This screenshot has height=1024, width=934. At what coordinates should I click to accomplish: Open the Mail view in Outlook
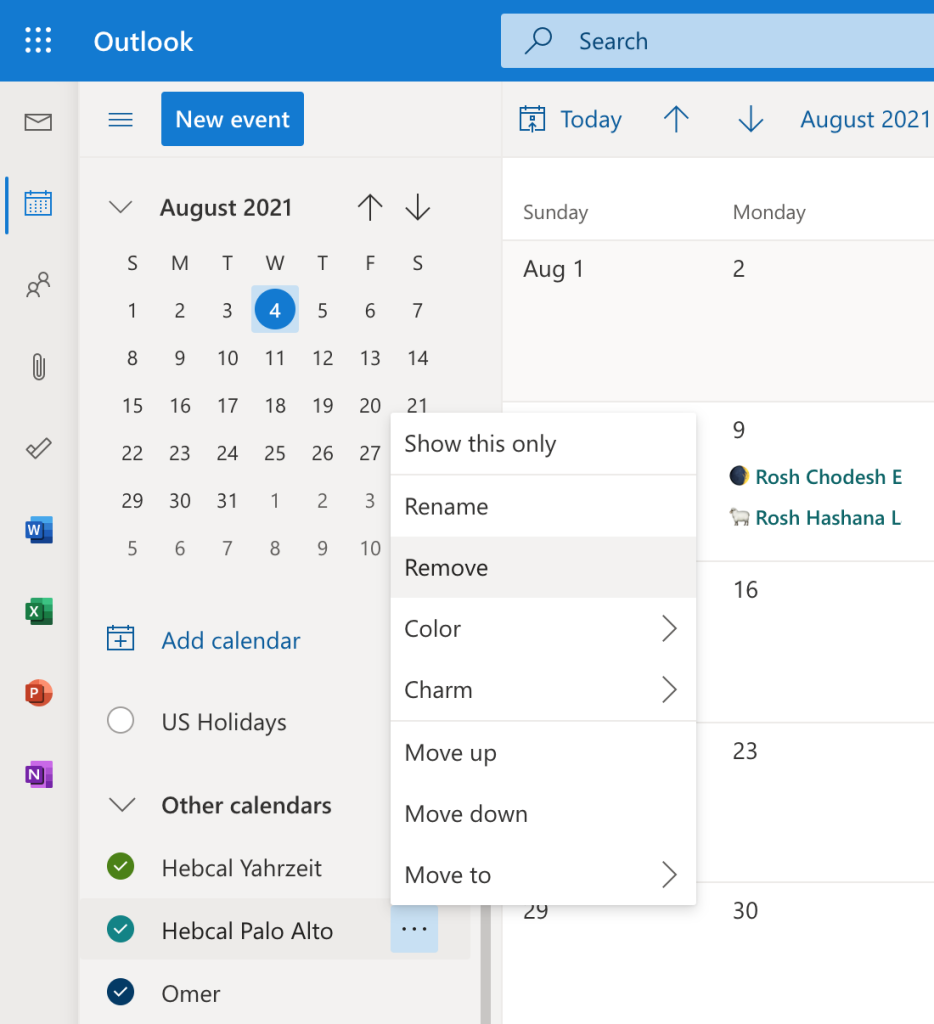[x=38, y=122]
